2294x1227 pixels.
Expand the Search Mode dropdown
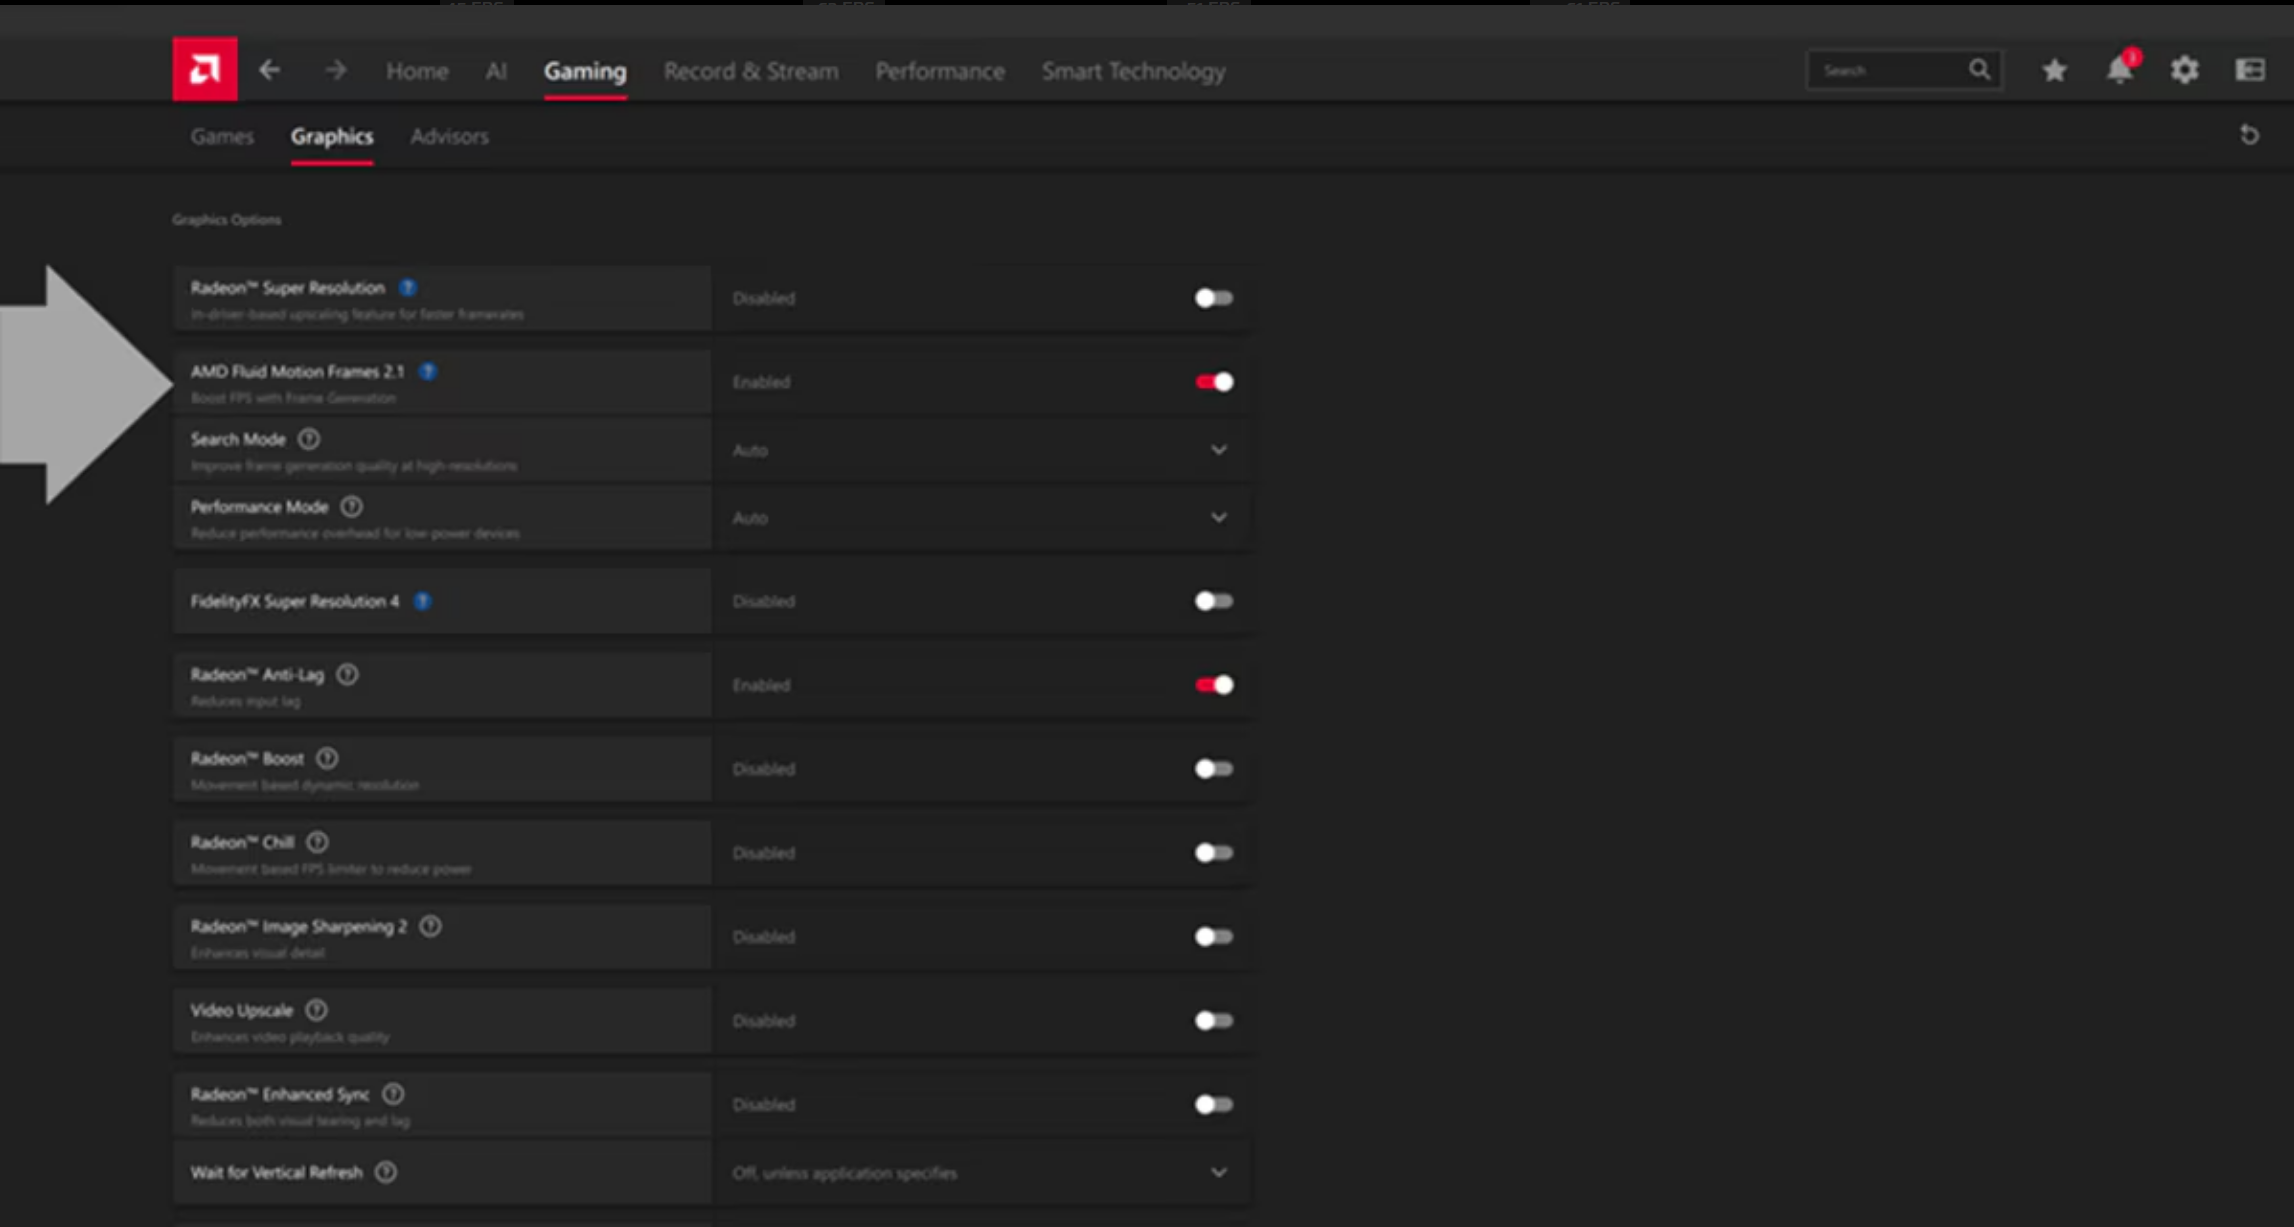(x=1218, y=450)
